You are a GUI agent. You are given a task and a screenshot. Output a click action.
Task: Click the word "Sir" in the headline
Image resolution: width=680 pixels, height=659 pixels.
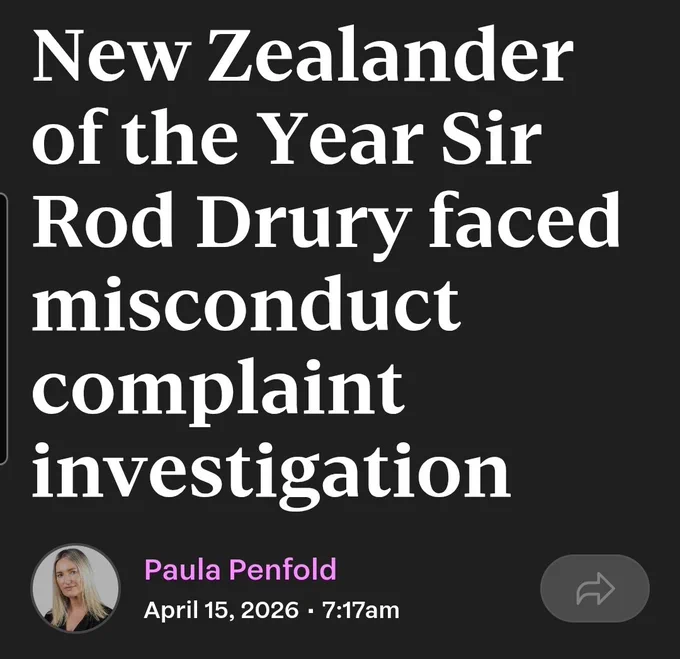[491, 138]
